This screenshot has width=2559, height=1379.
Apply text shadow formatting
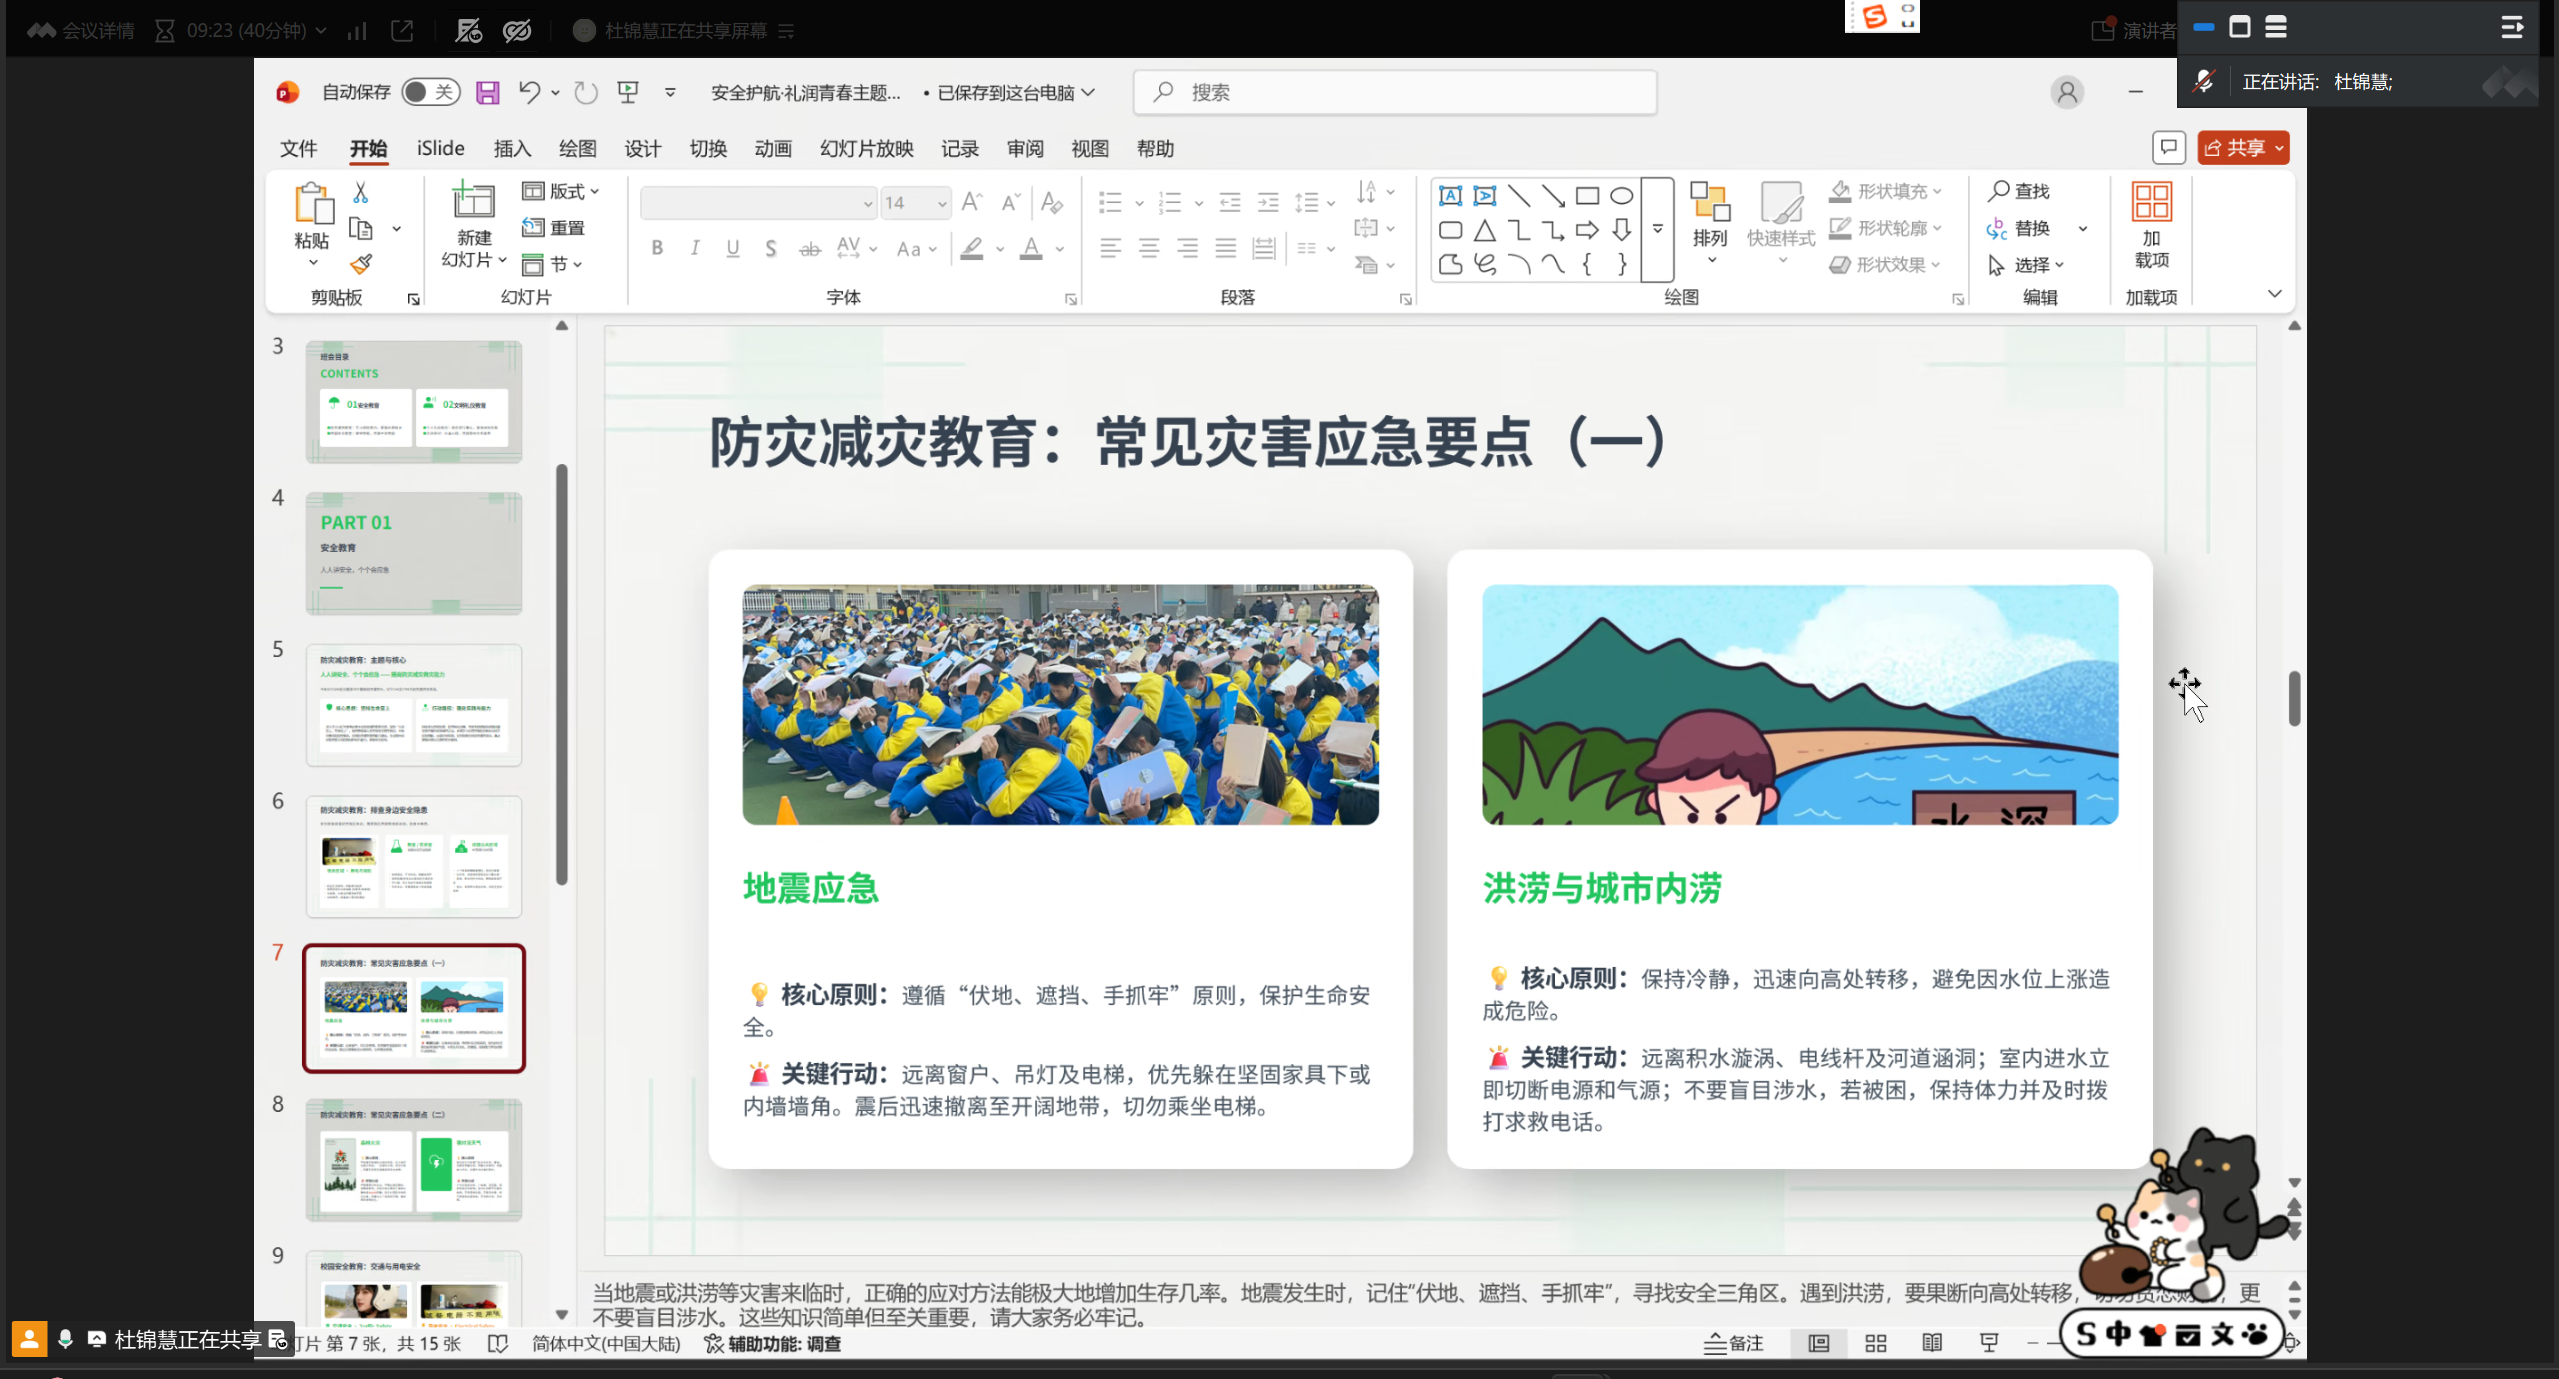(x=770, y=248)
